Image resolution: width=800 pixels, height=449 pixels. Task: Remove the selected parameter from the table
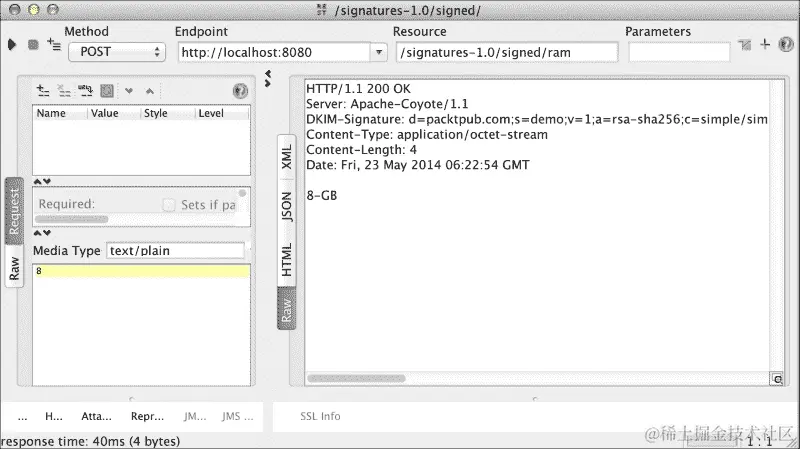coord(64,91)
